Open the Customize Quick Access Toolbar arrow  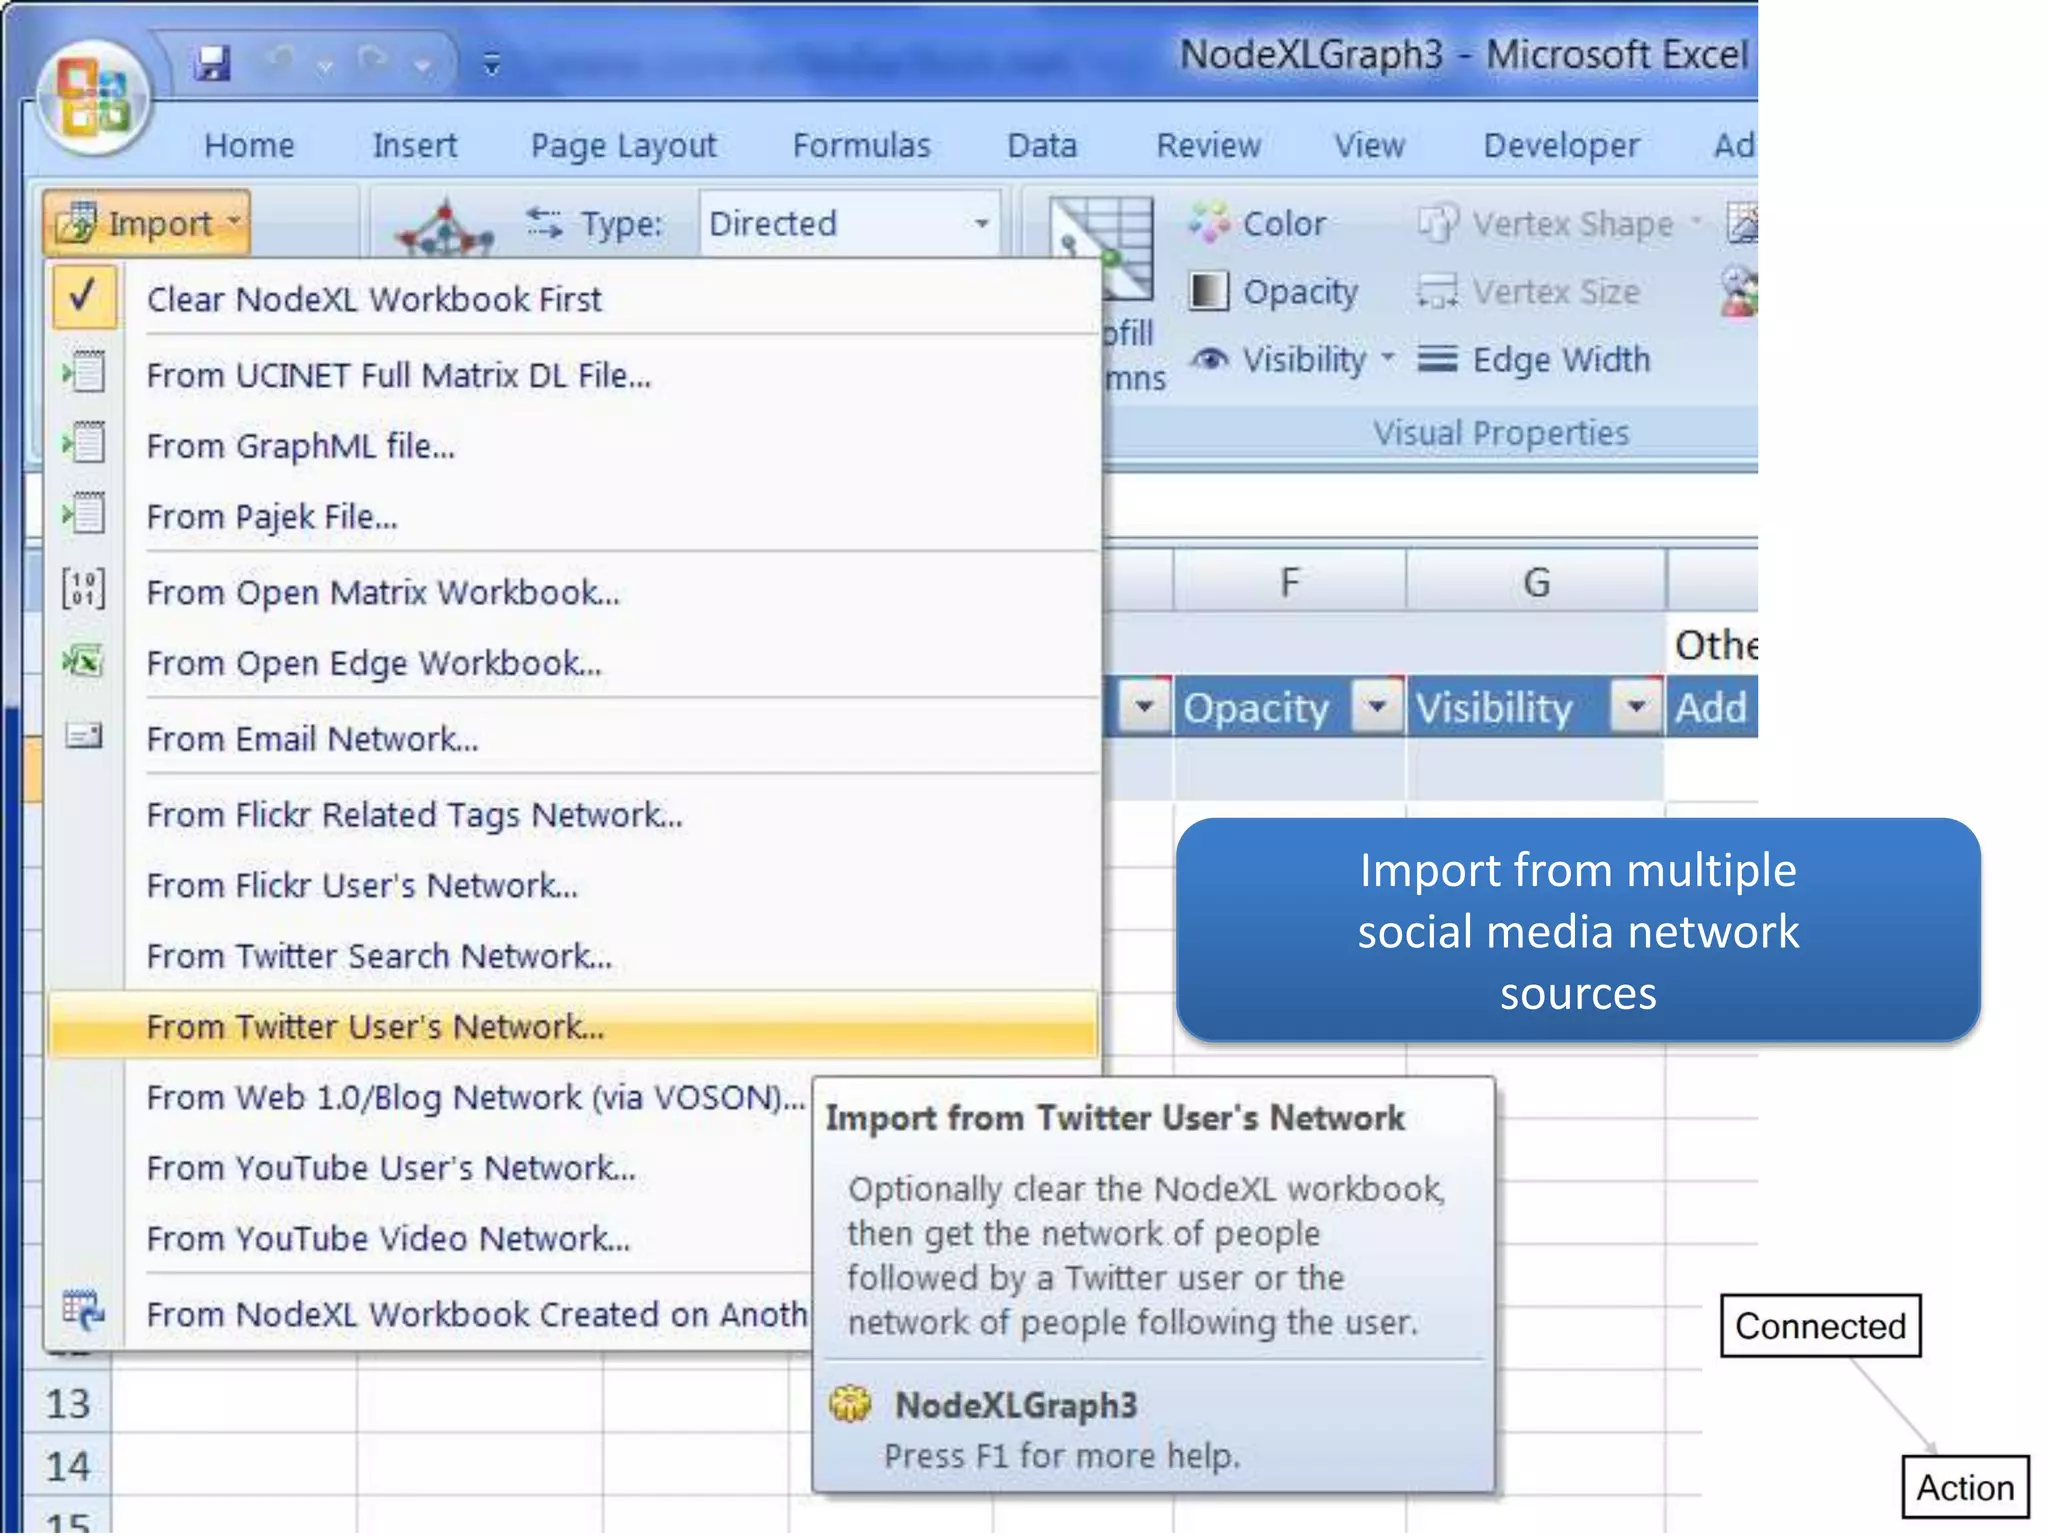[491, 64]
